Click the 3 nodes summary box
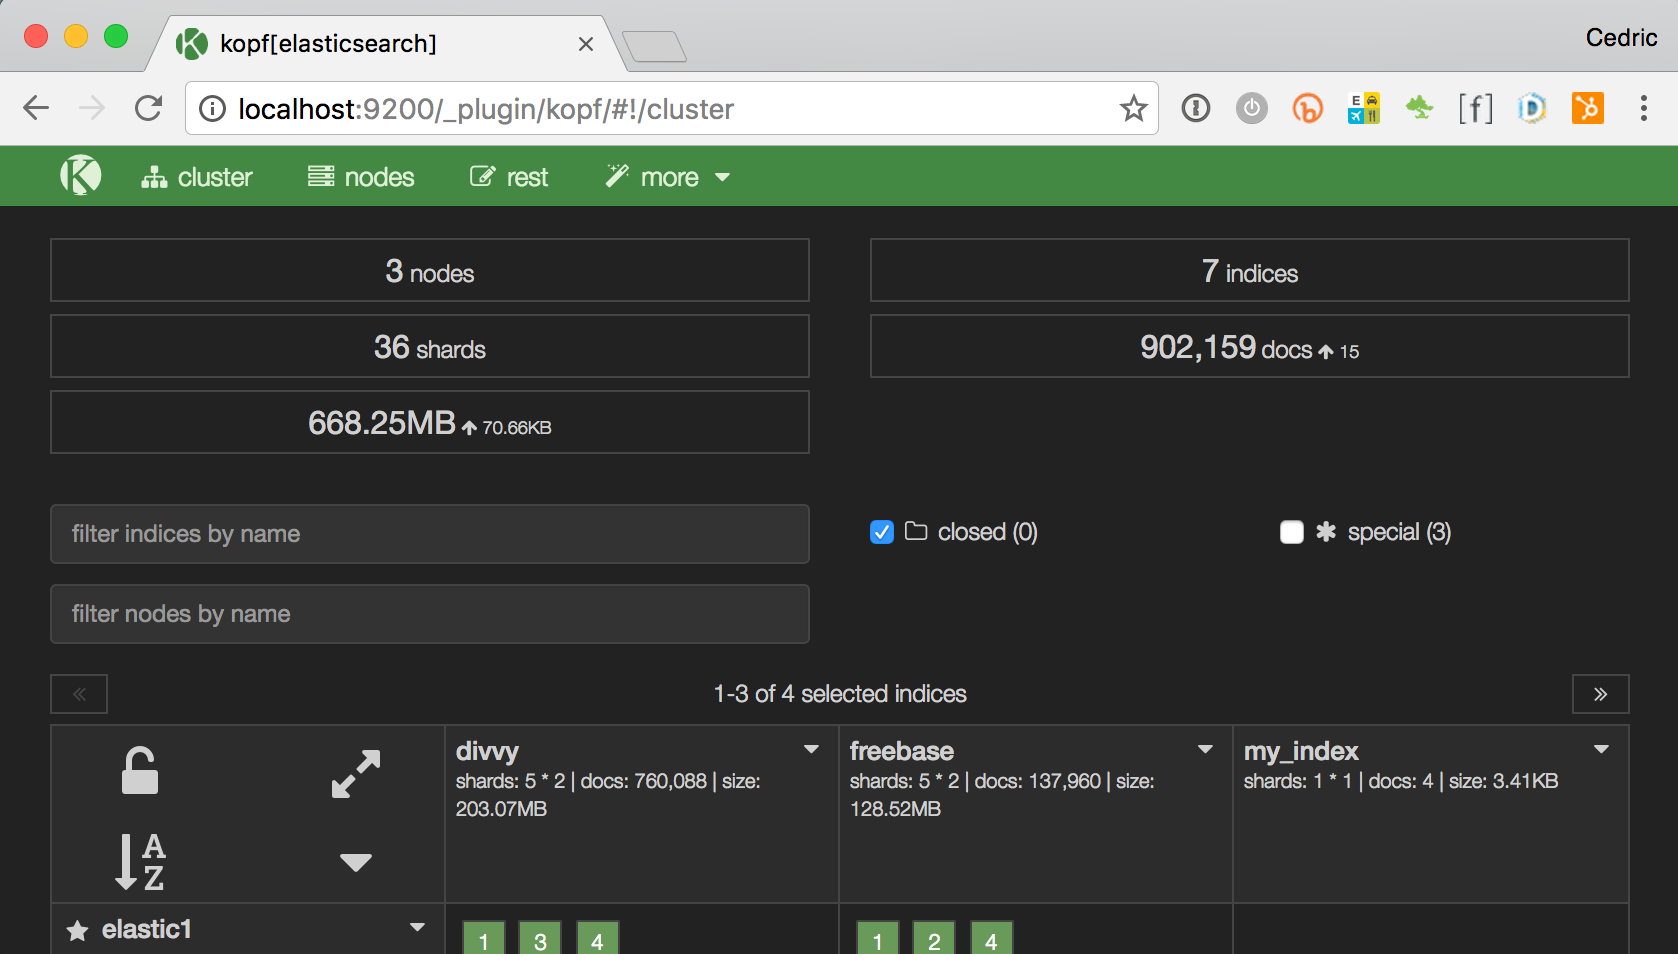This screenshot has width=1678, height=954. point(430,270)
